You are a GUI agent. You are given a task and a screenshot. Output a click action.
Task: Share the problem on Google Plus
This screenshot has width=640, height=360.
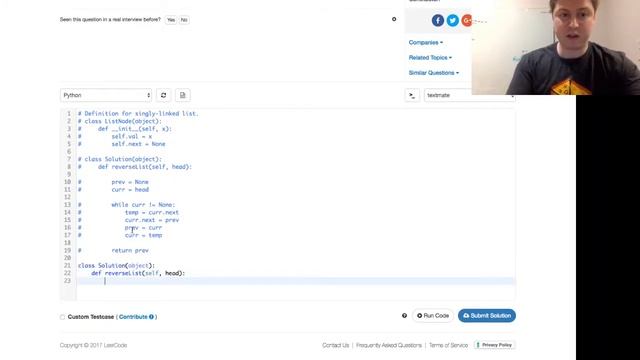466,20
